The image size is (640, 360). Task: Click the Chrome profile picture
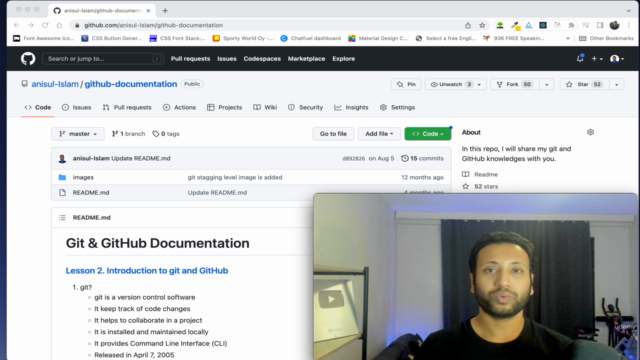(614, 25)
